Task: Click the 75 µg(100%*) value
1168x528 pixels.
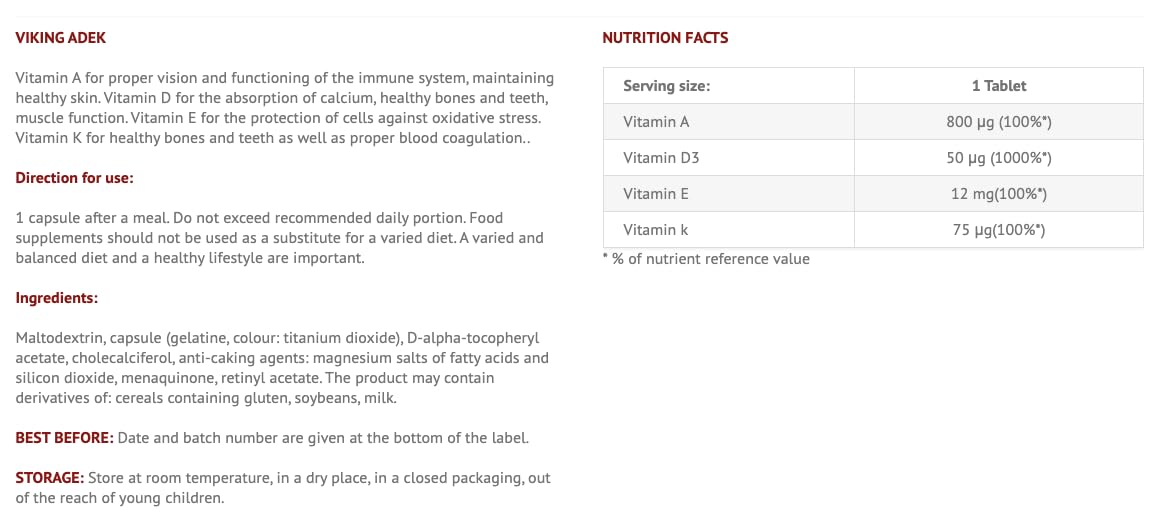Action: (998, 230)
